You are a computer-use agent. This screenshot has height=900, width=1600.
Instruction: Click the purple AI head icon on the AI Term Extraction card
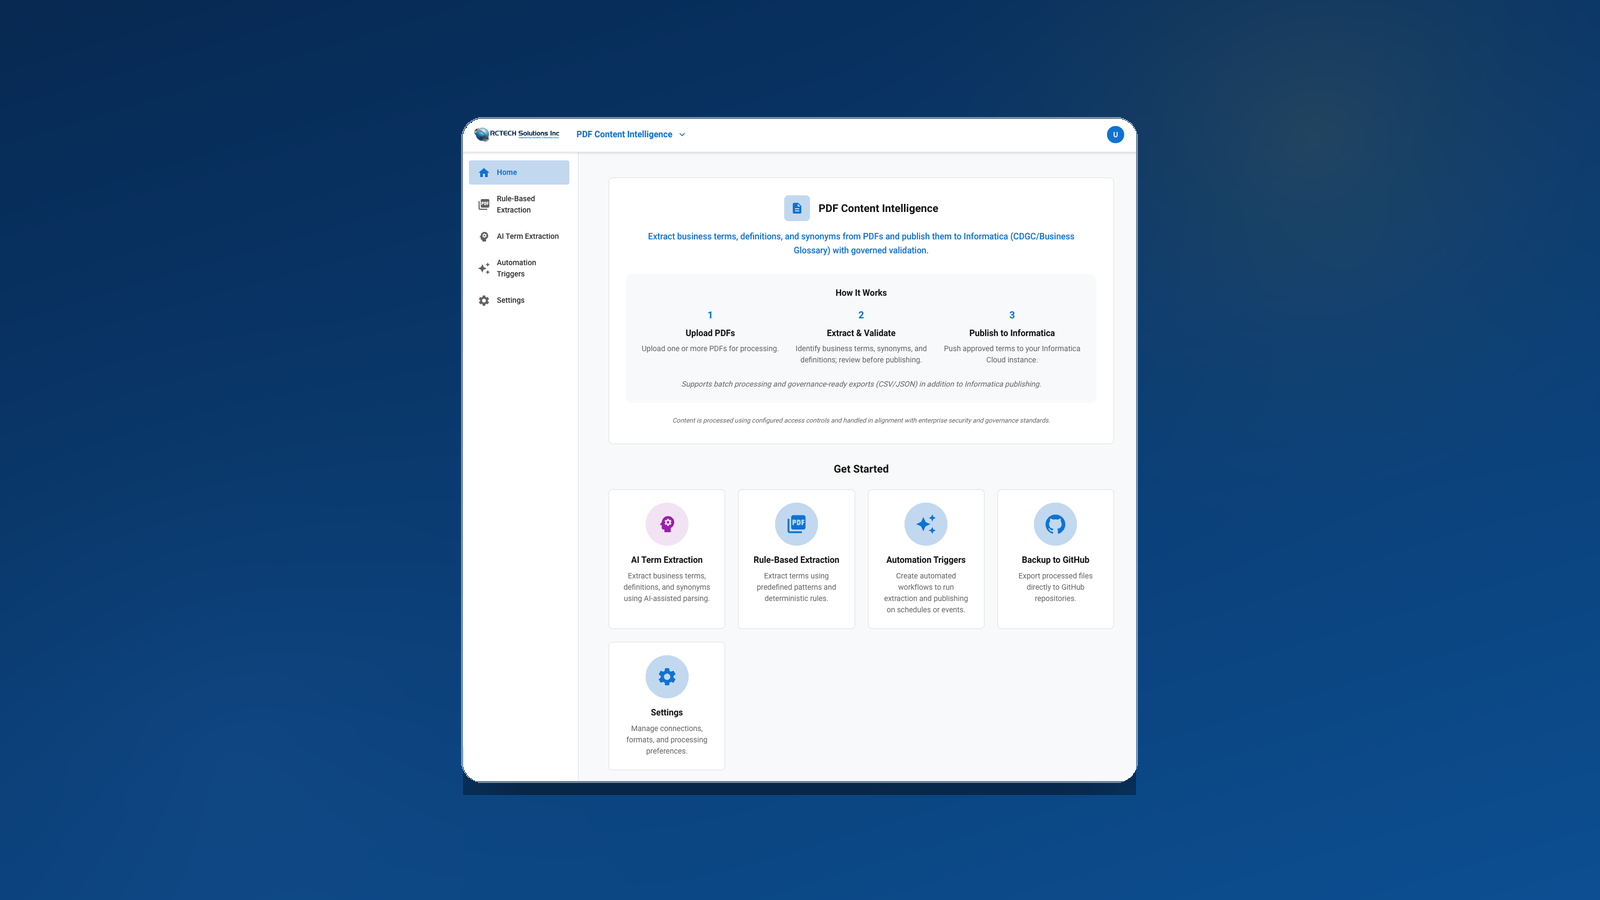coord(666,523)
